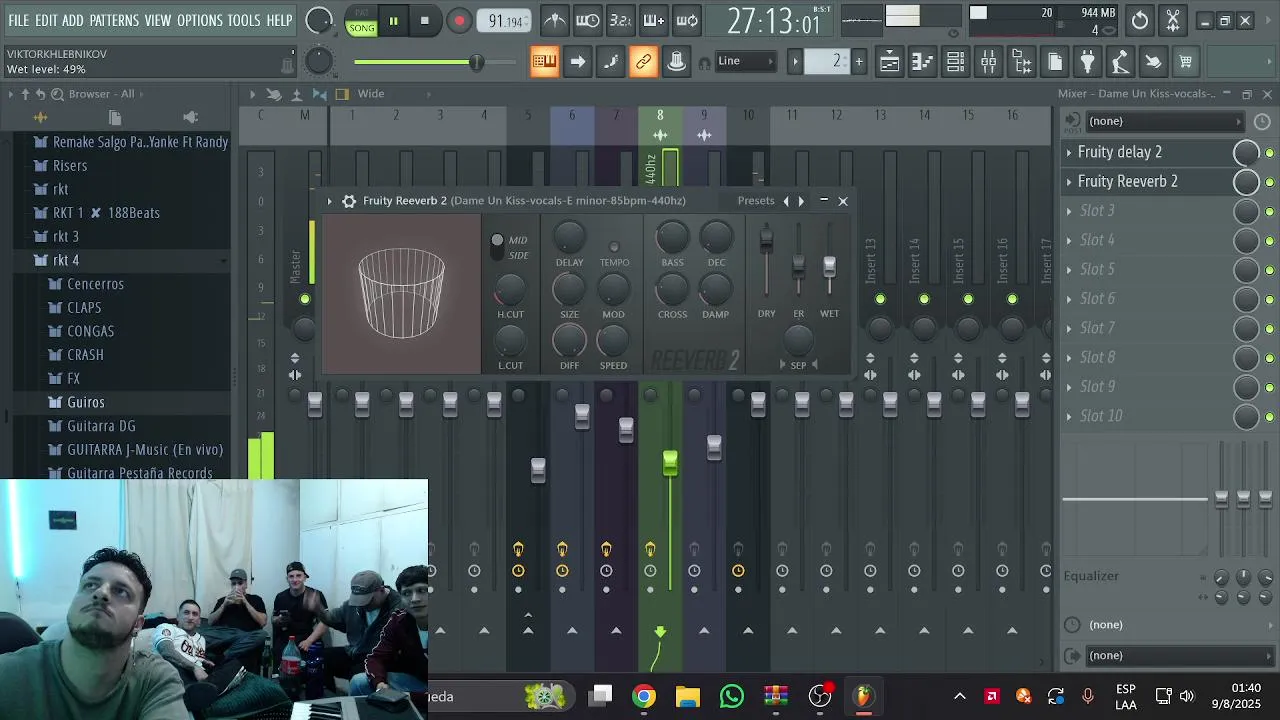Click the stamp hat icon
Viewport: 1280px width, 720px height.
[677, 61]
